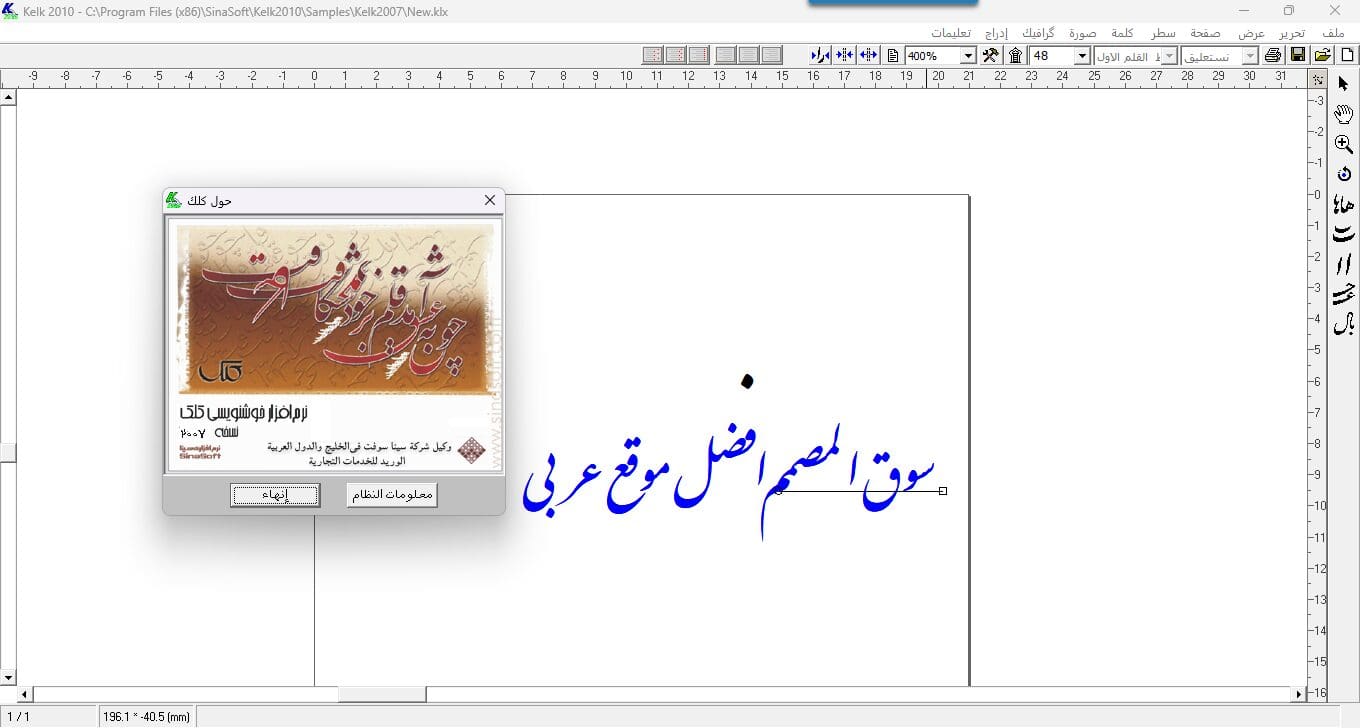Close the حول كلك dialog
Image resolution: width=1360 pixels, height=728 pixels.
coord(490,200)
